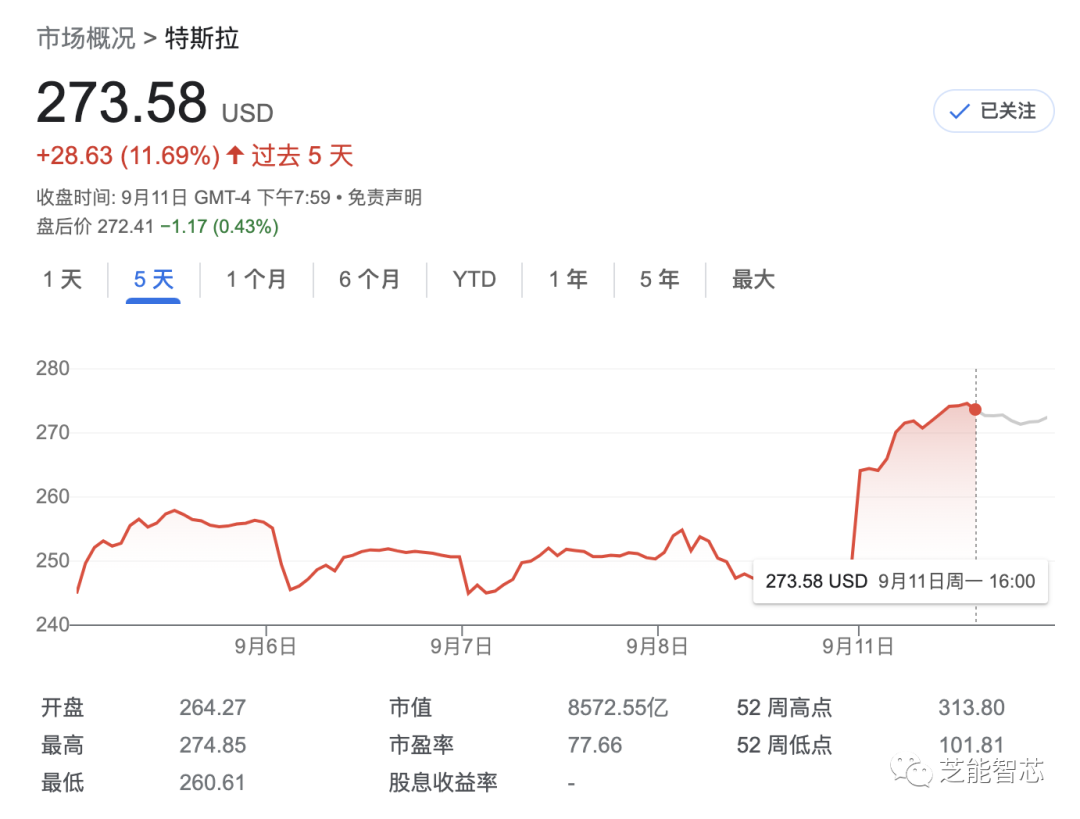The height and width of the screenshot is (819, 1080).
Task: Click the 52周高点 value 313.80
Action: click(x=971, y=707)
